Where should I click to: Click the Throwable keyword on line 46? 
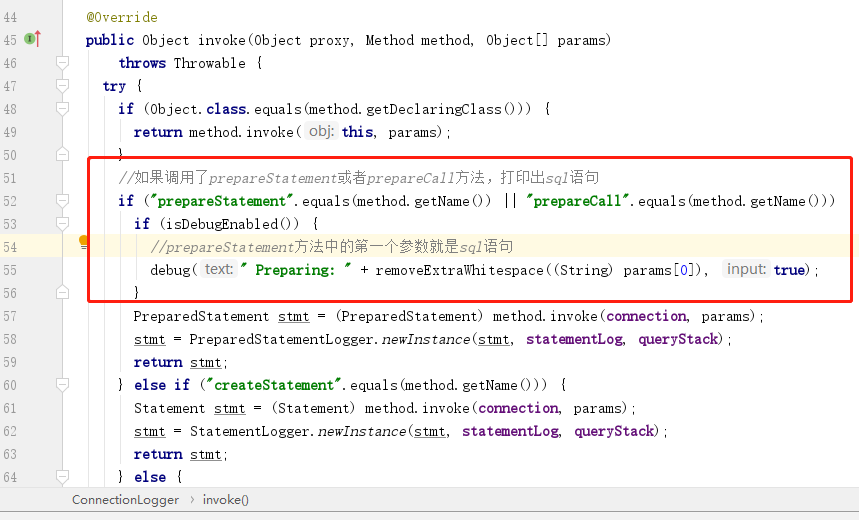point(210,63)
